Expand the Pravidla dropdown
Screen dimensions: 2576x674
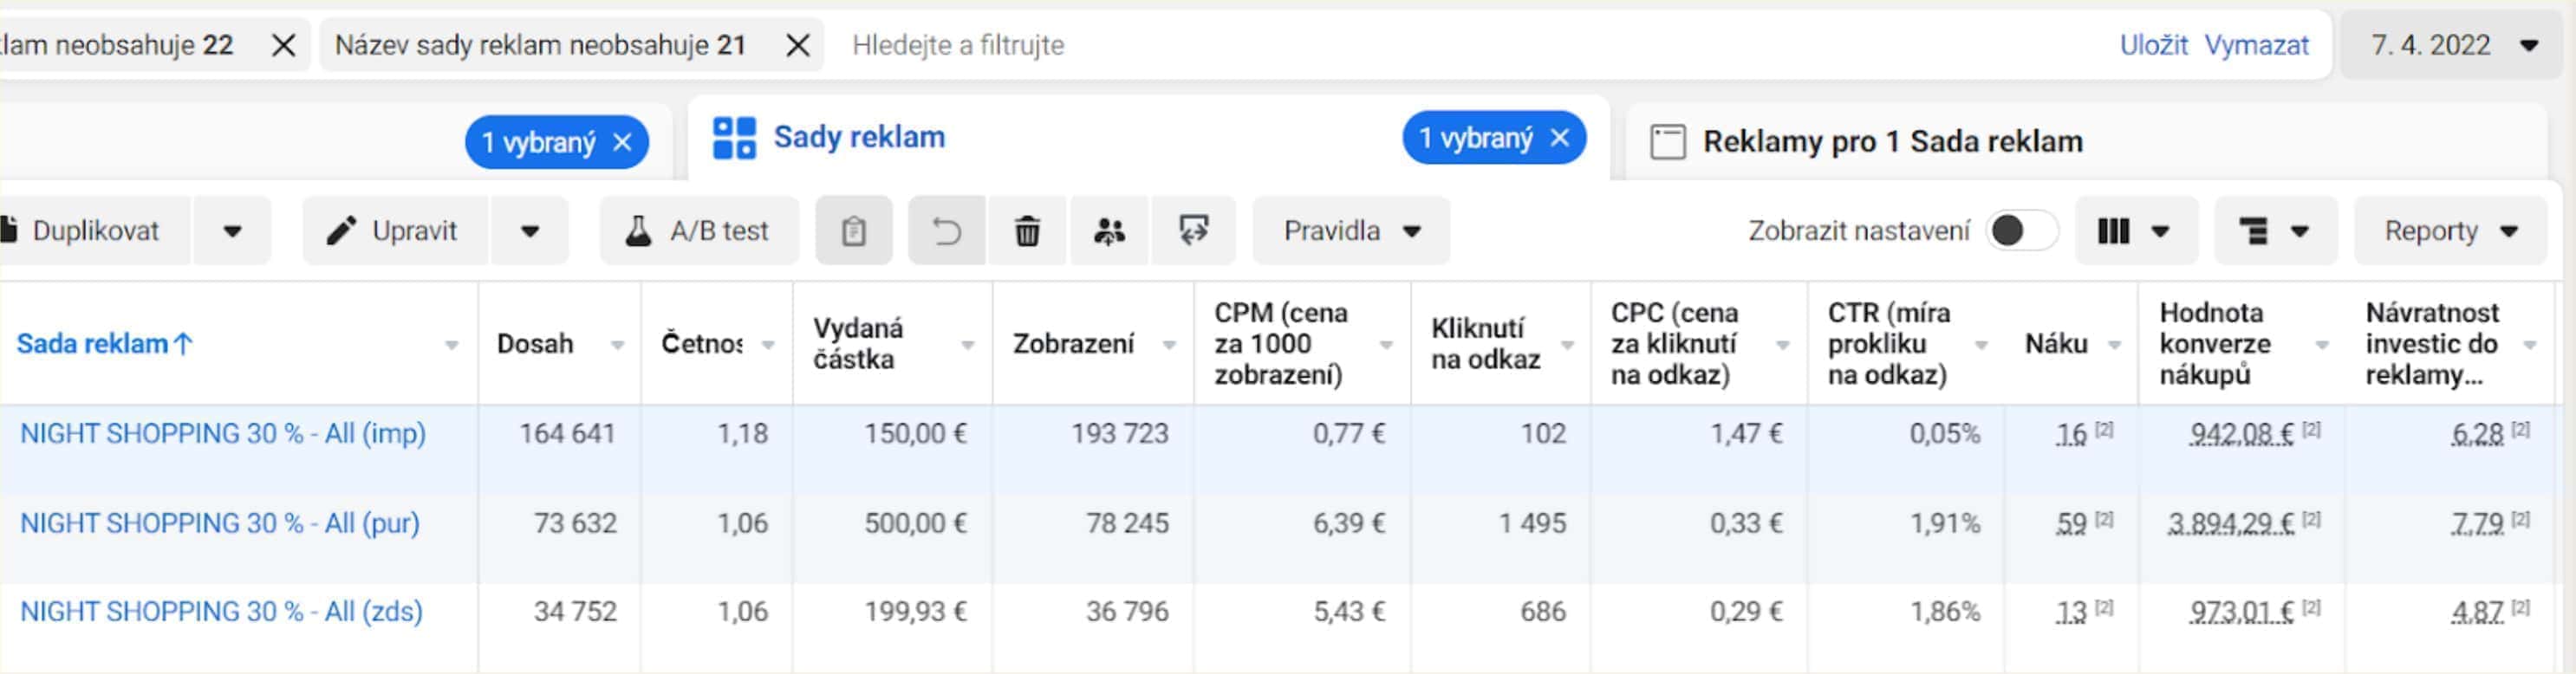[1351, 231]
